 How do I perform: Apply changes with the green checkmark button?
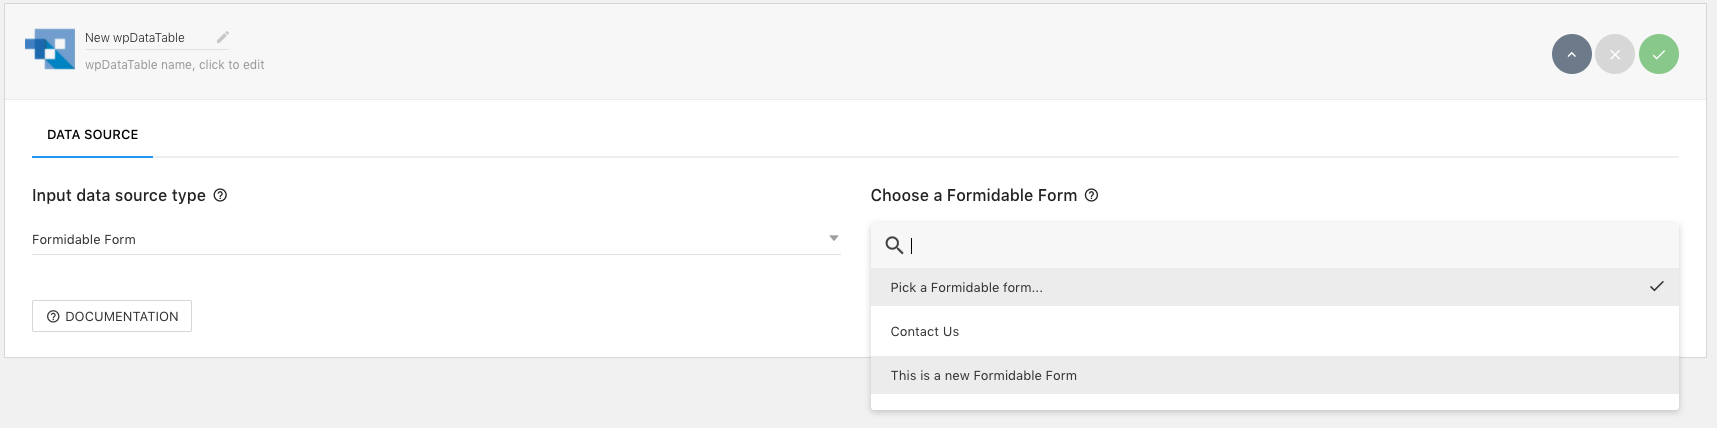(x=1658, y=54)
